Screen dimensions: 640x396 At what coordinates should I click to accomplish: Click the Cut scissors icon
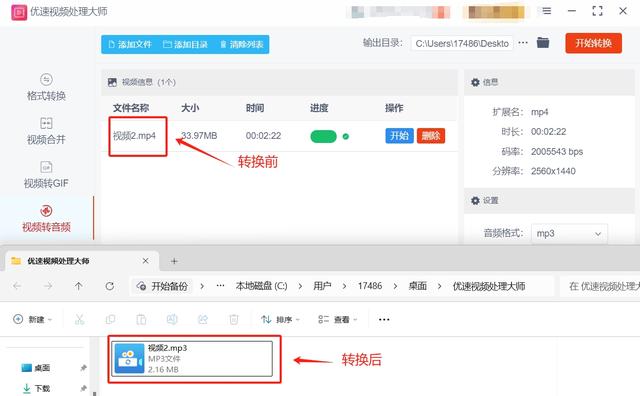(79, 319)
